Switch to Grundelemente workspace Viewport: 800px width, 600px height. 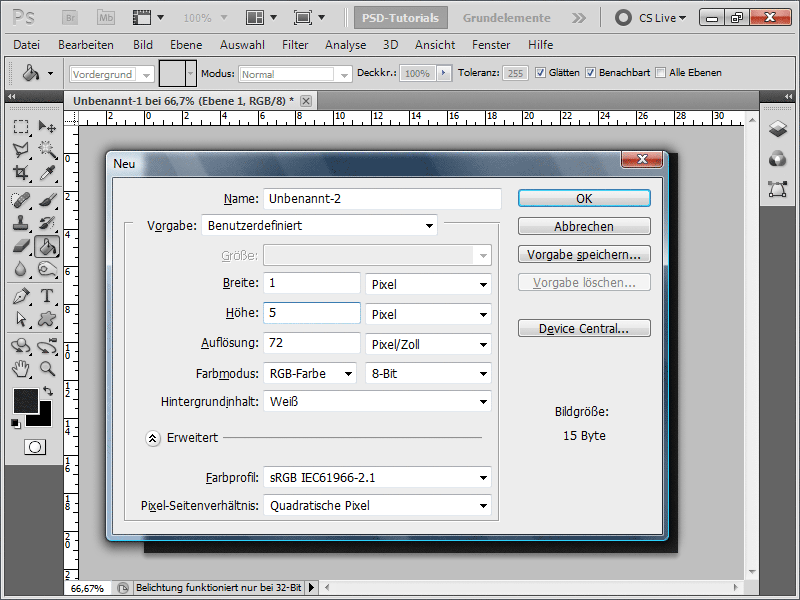(x=506, y=18)
